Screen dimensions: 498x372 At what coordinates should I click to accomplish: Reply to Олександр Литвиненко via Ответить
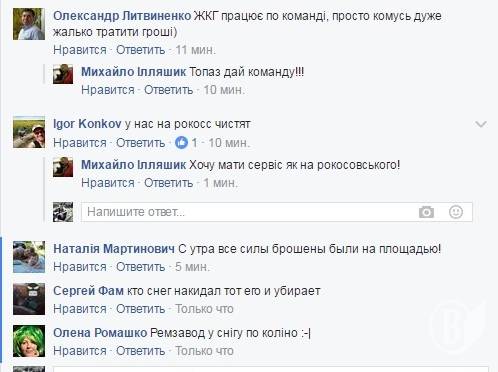click(x=140, y=50)
